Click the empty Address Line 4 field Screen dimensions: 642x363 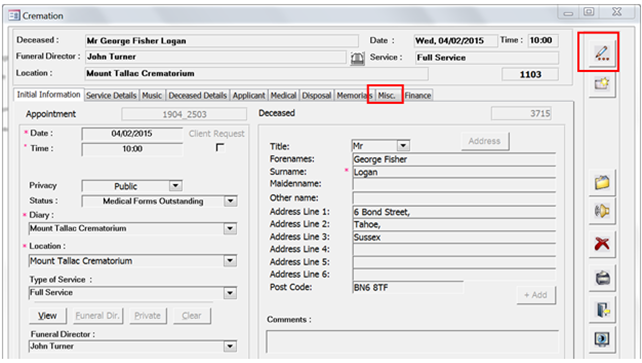pos(454,249)
